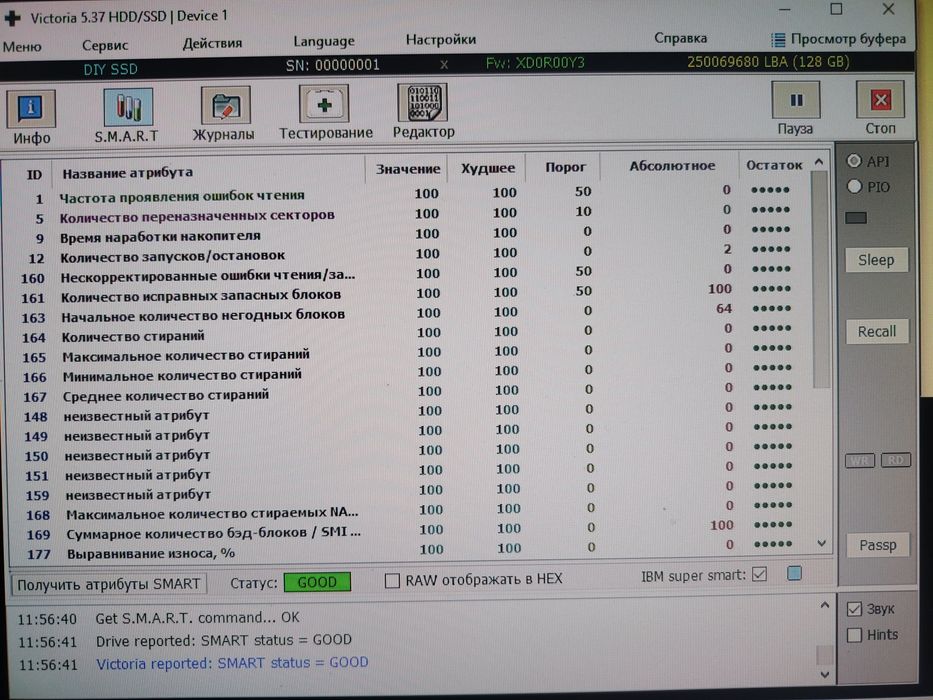Click the dark indicator box below PIO

tap(856, 217)
